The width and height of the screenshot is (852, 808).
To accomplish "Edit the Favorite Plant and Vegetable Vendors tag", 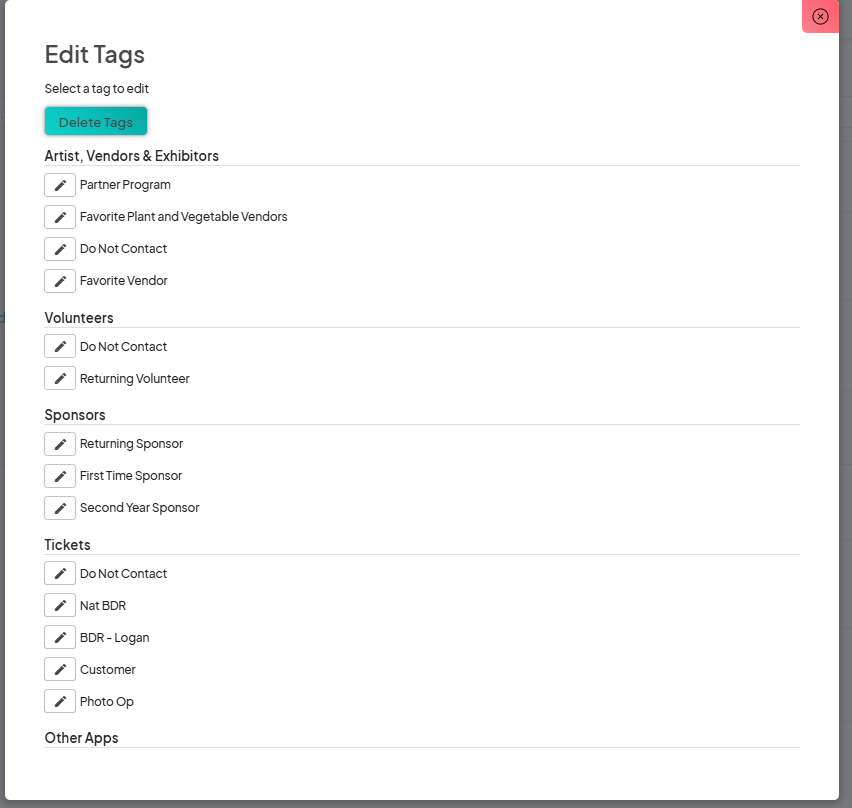I will coord(59,216).
